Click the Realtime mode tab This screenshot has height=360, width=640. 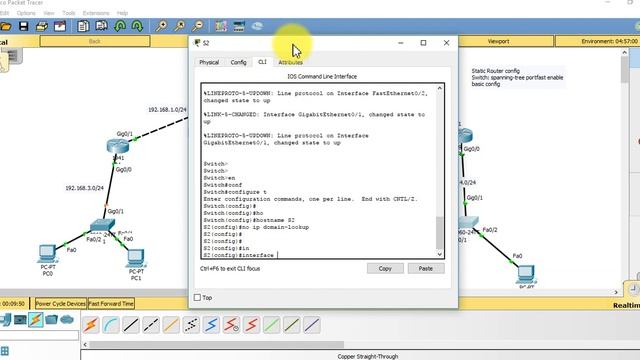pos(626,305)
